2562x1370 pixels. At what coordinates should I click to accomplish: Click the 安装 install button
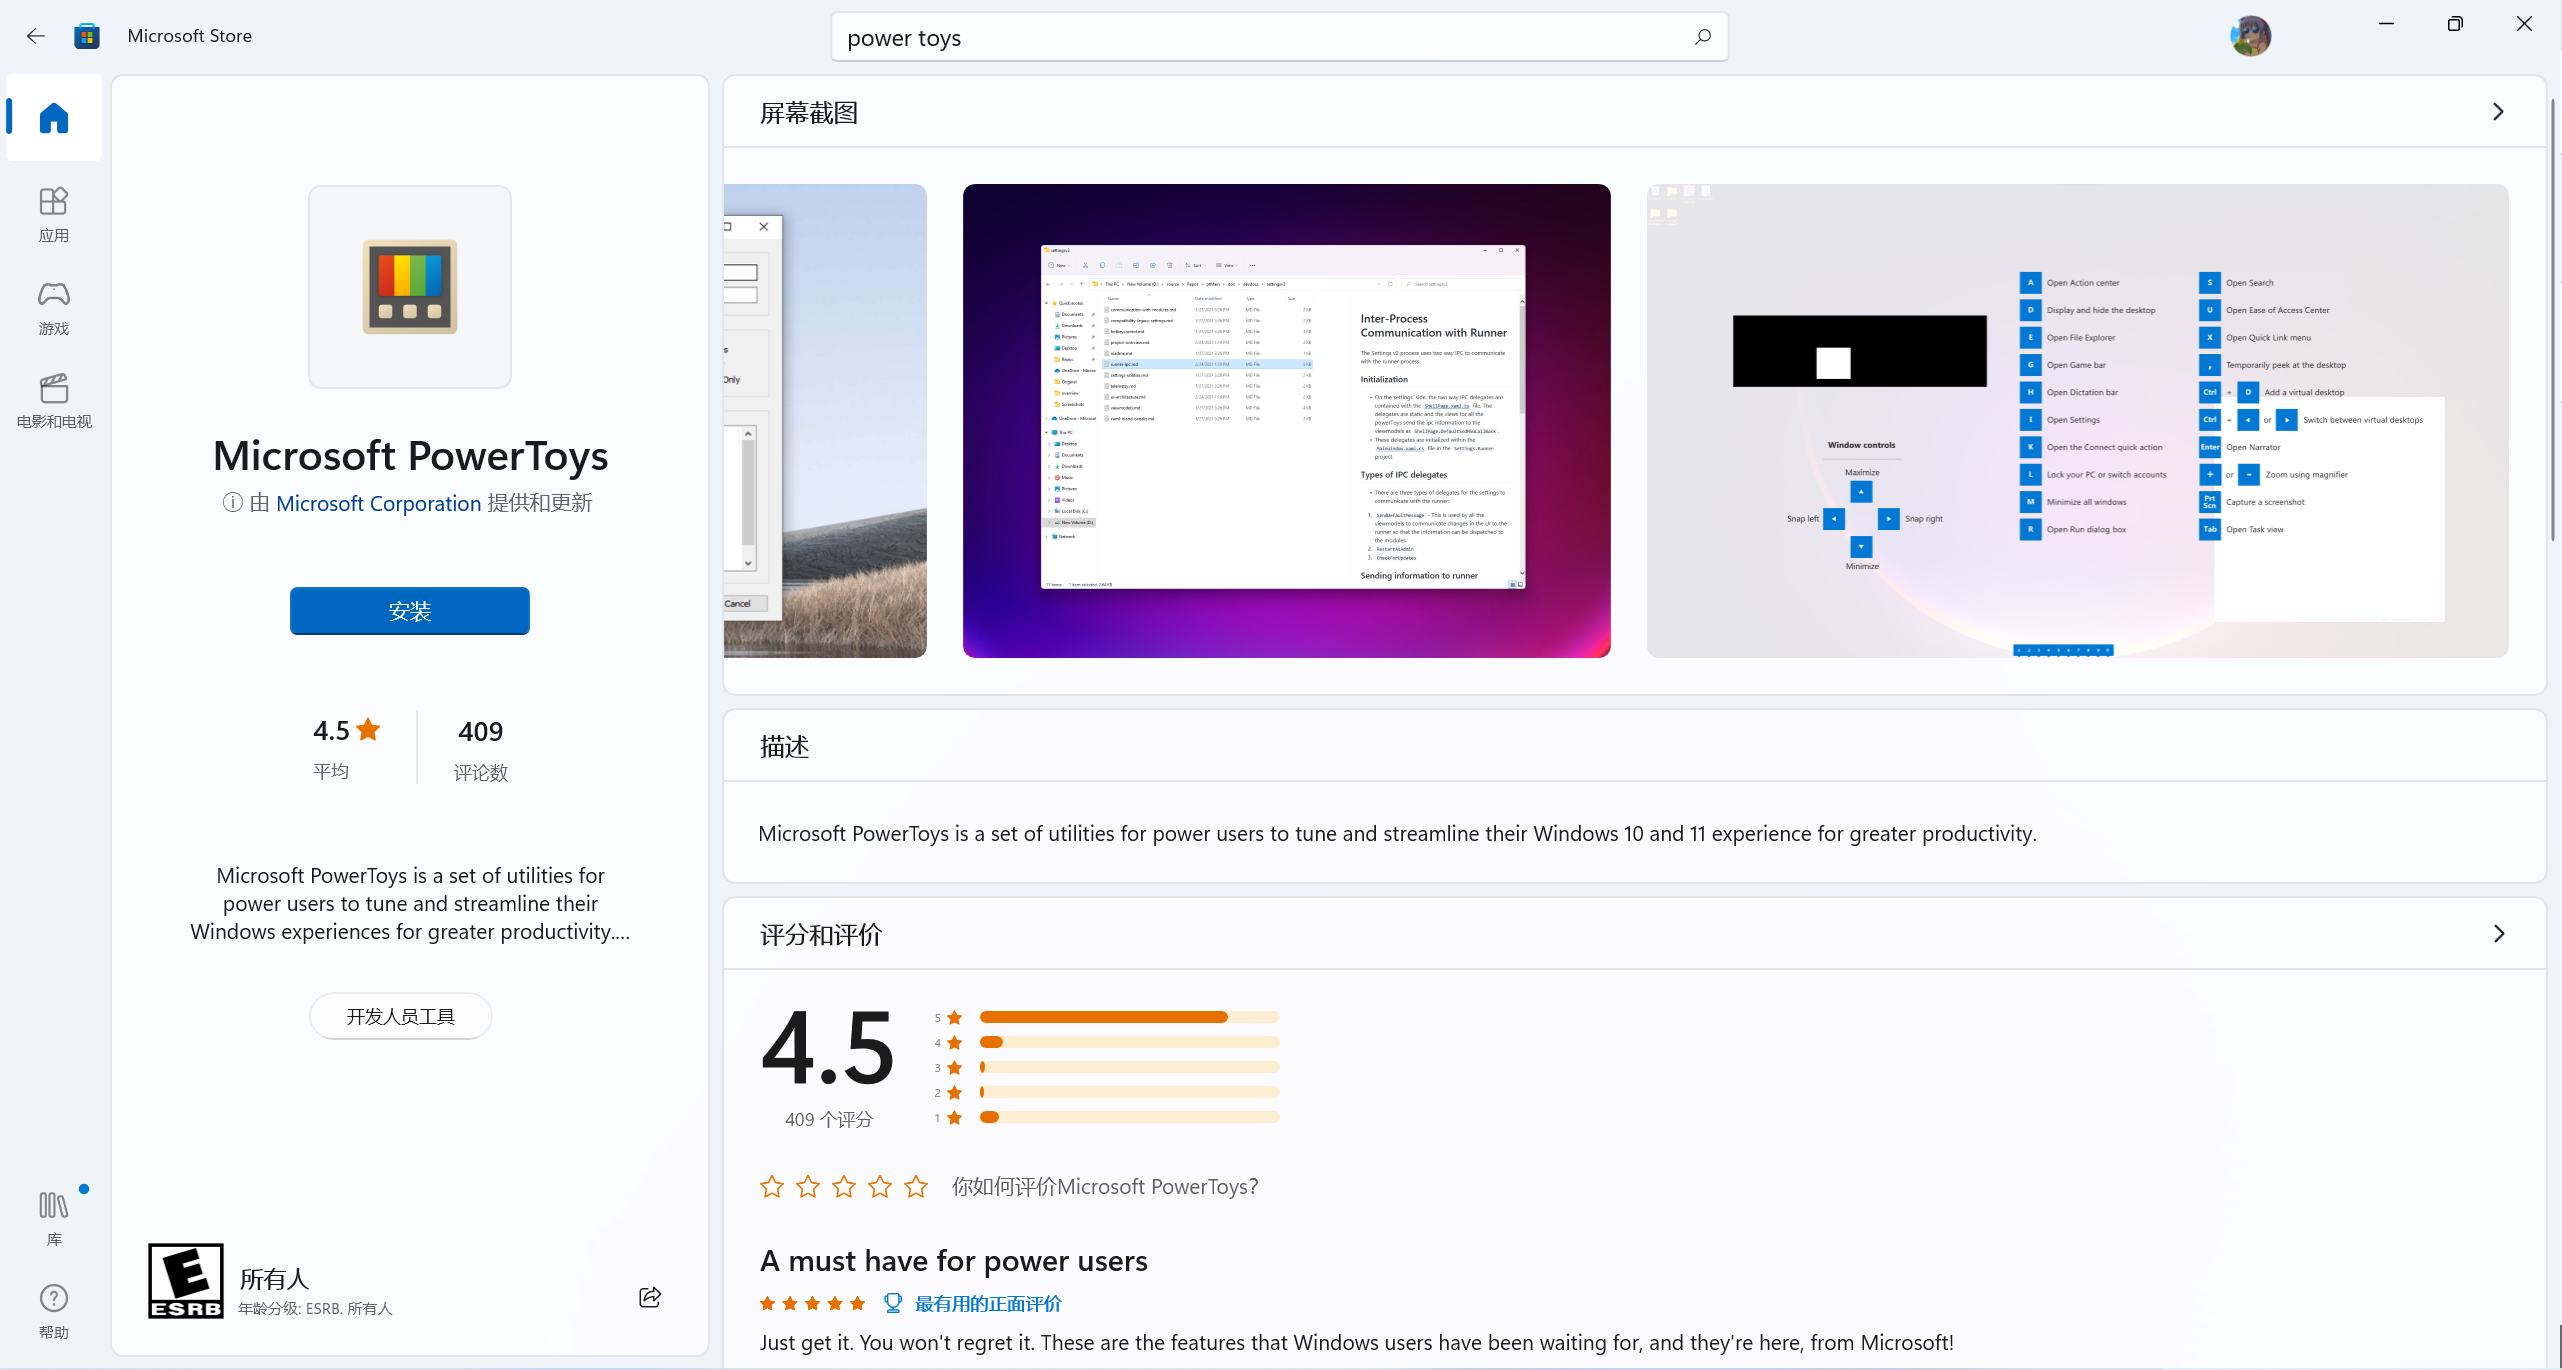[410, 611]
